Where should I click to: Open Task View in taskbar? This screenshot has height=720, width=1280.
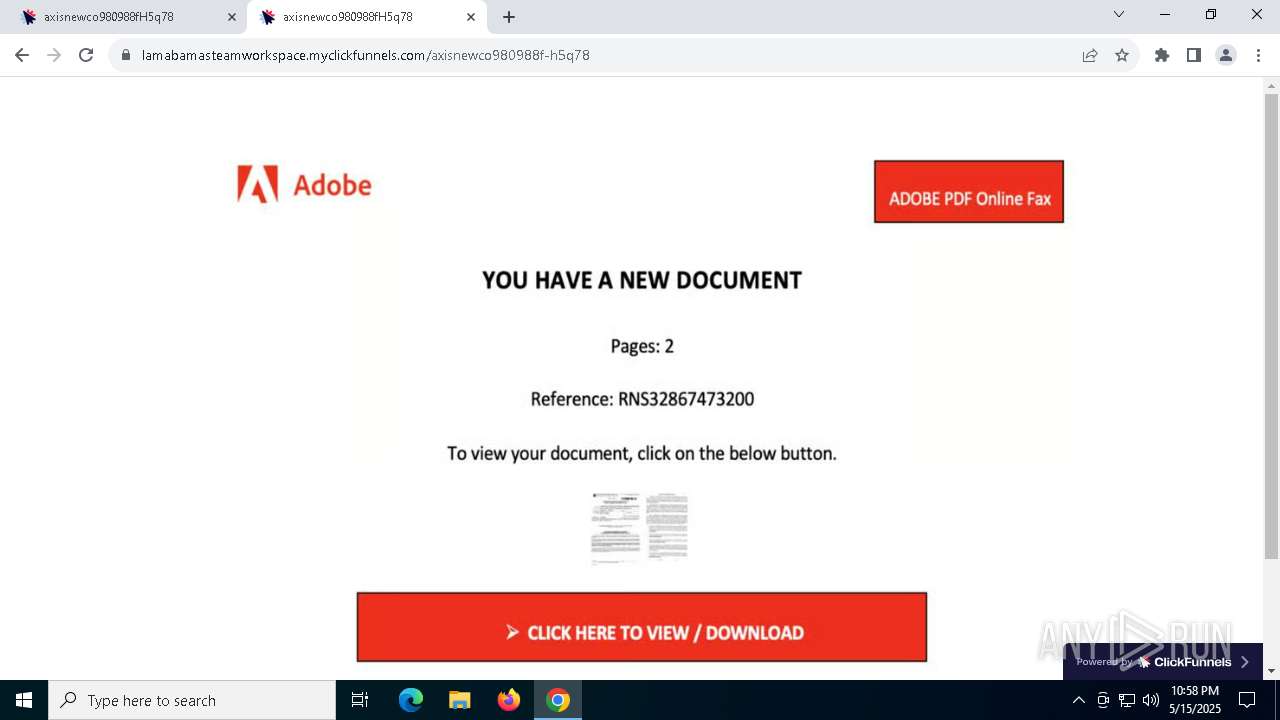point(360,700)
